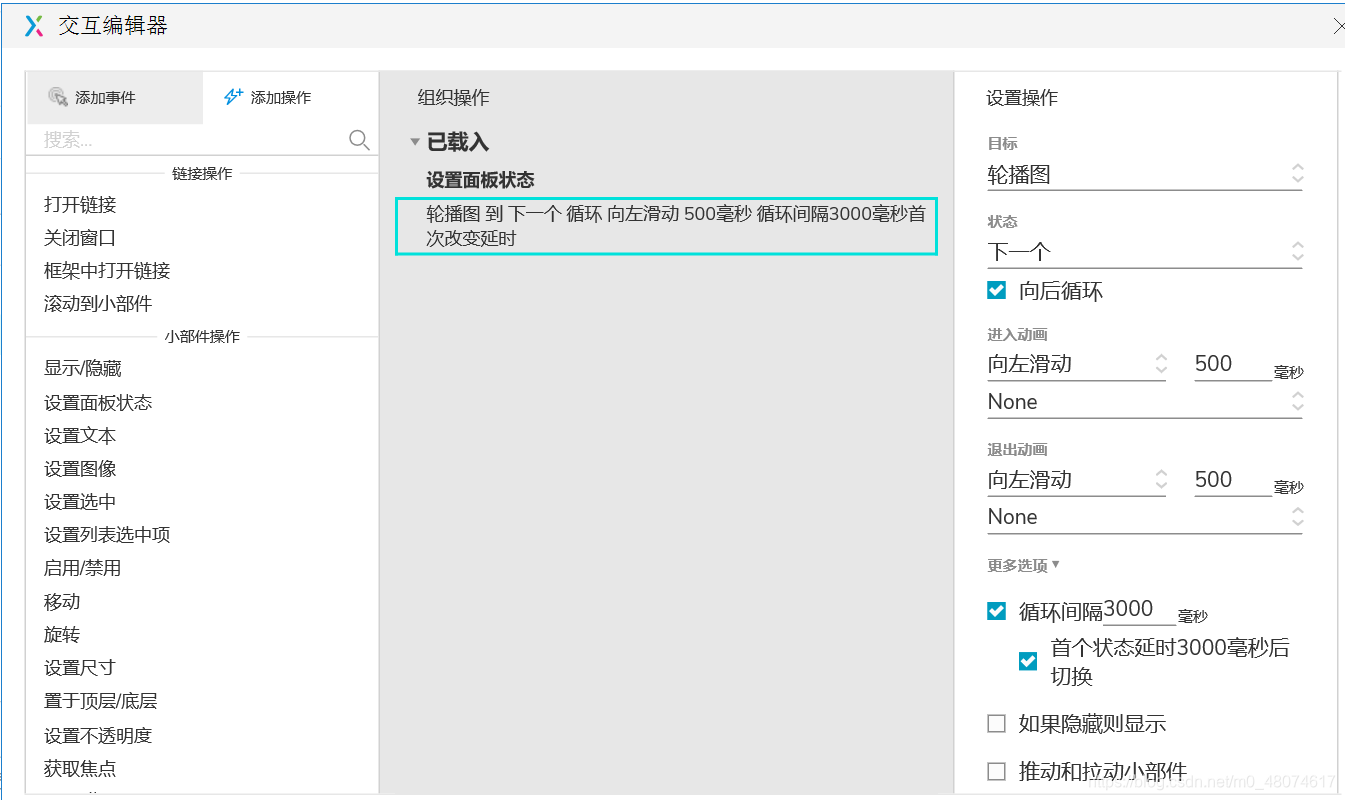This screenshot has height=800, width=1345.
Task: Select the 滚动到小部件 action
Action: [98, 304]
